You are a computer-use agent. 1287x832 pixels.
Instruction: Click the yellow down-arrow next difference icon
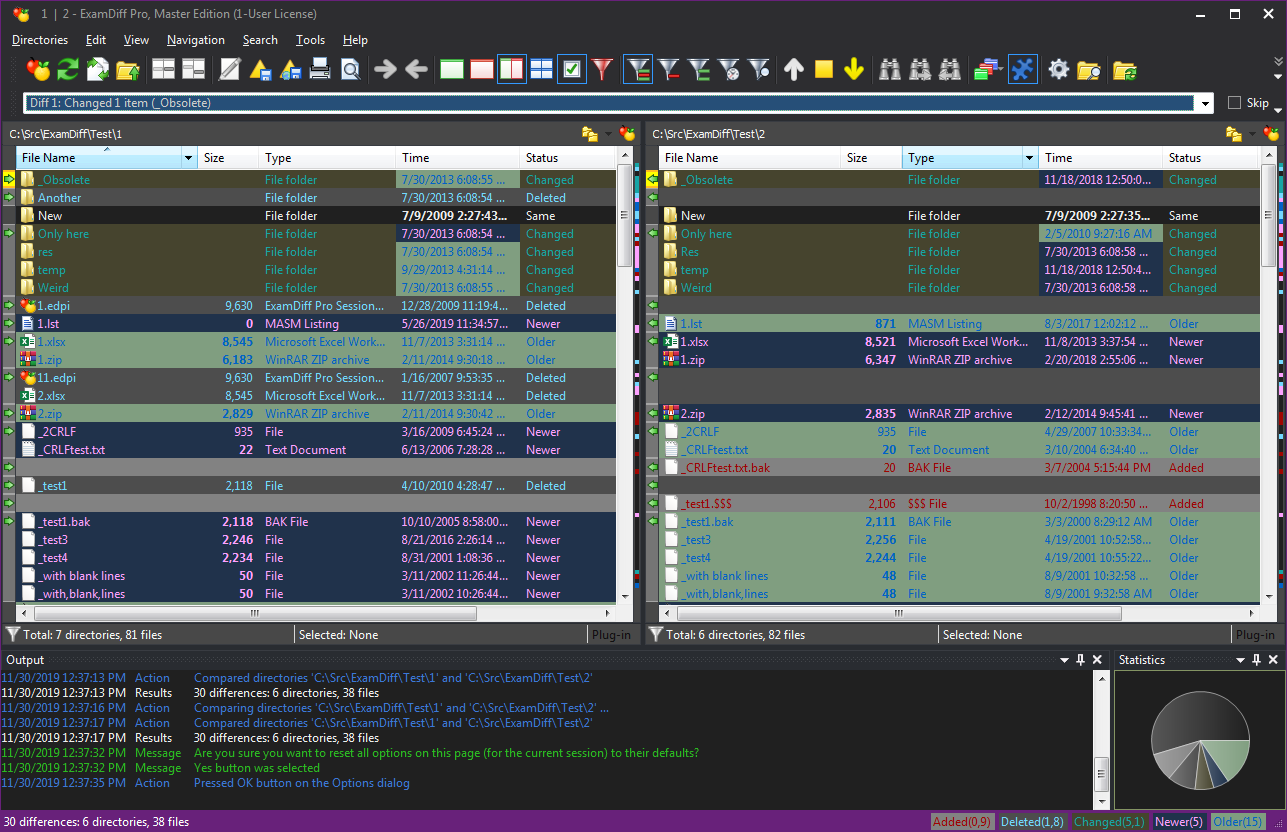tap(853, 69)
